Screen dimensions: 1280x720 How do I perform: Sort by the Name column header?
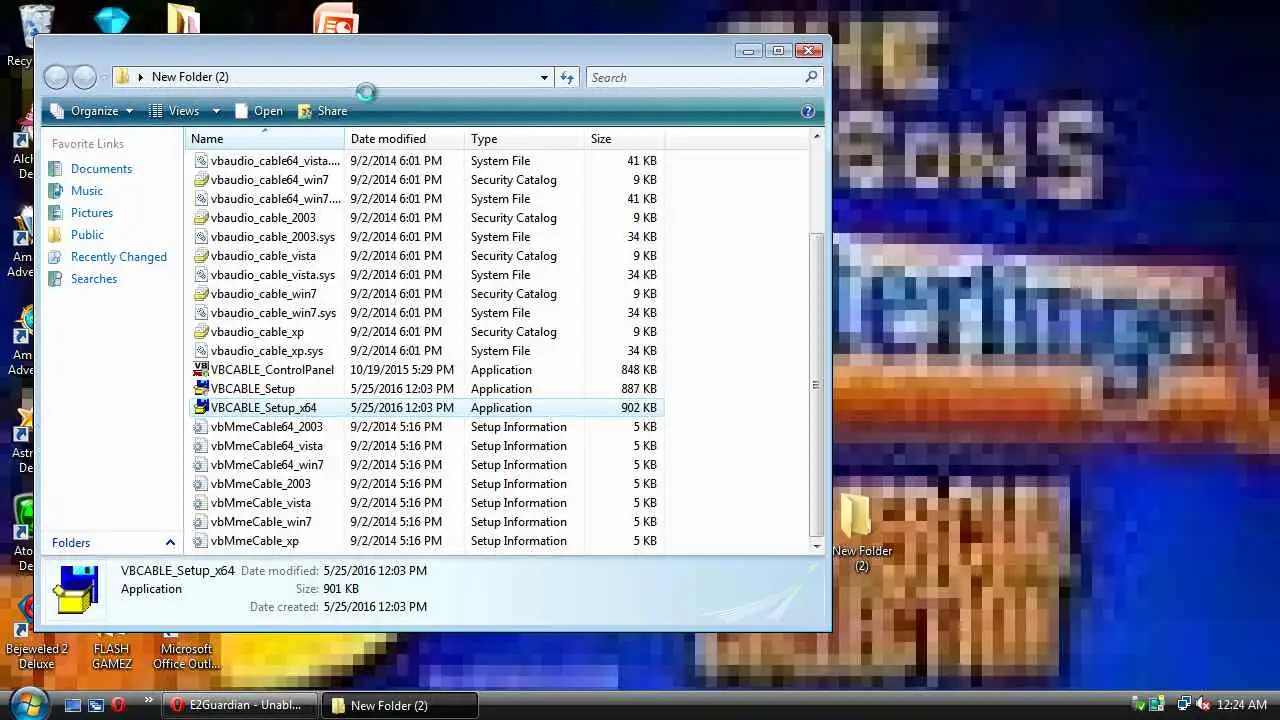(x=265, y=139)
